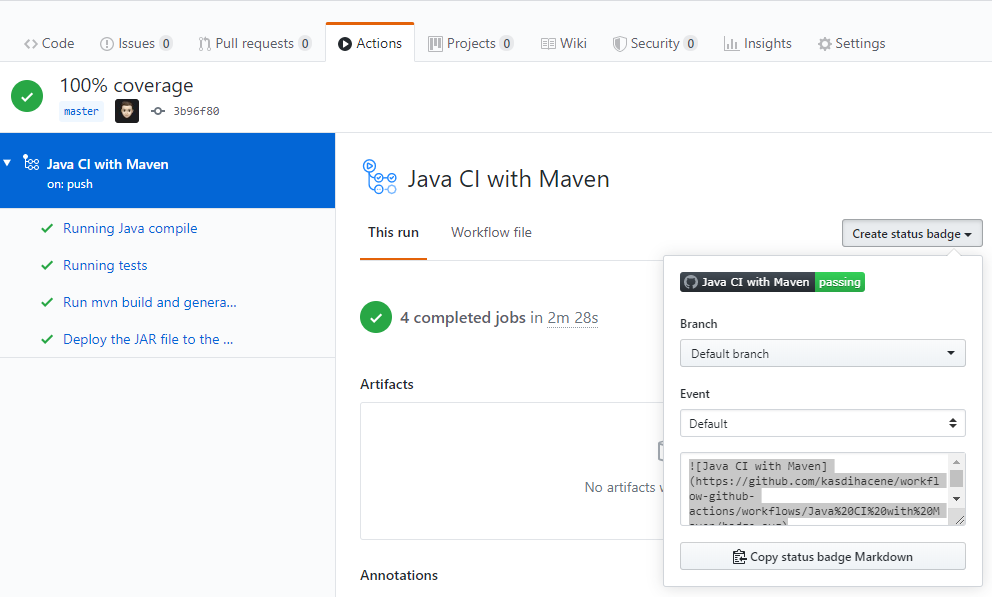992x597 pixels.
Task: Select the This run tab
Action: coord(394,233)
